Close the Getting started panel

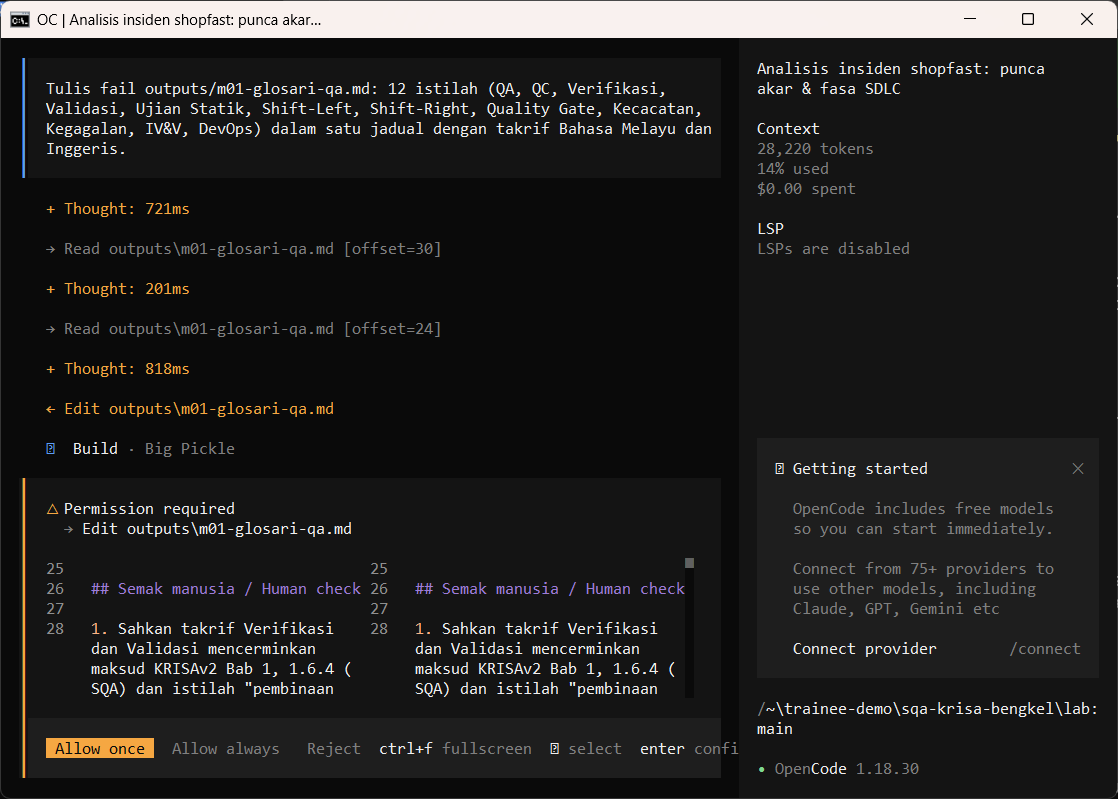pos(1077,468)
